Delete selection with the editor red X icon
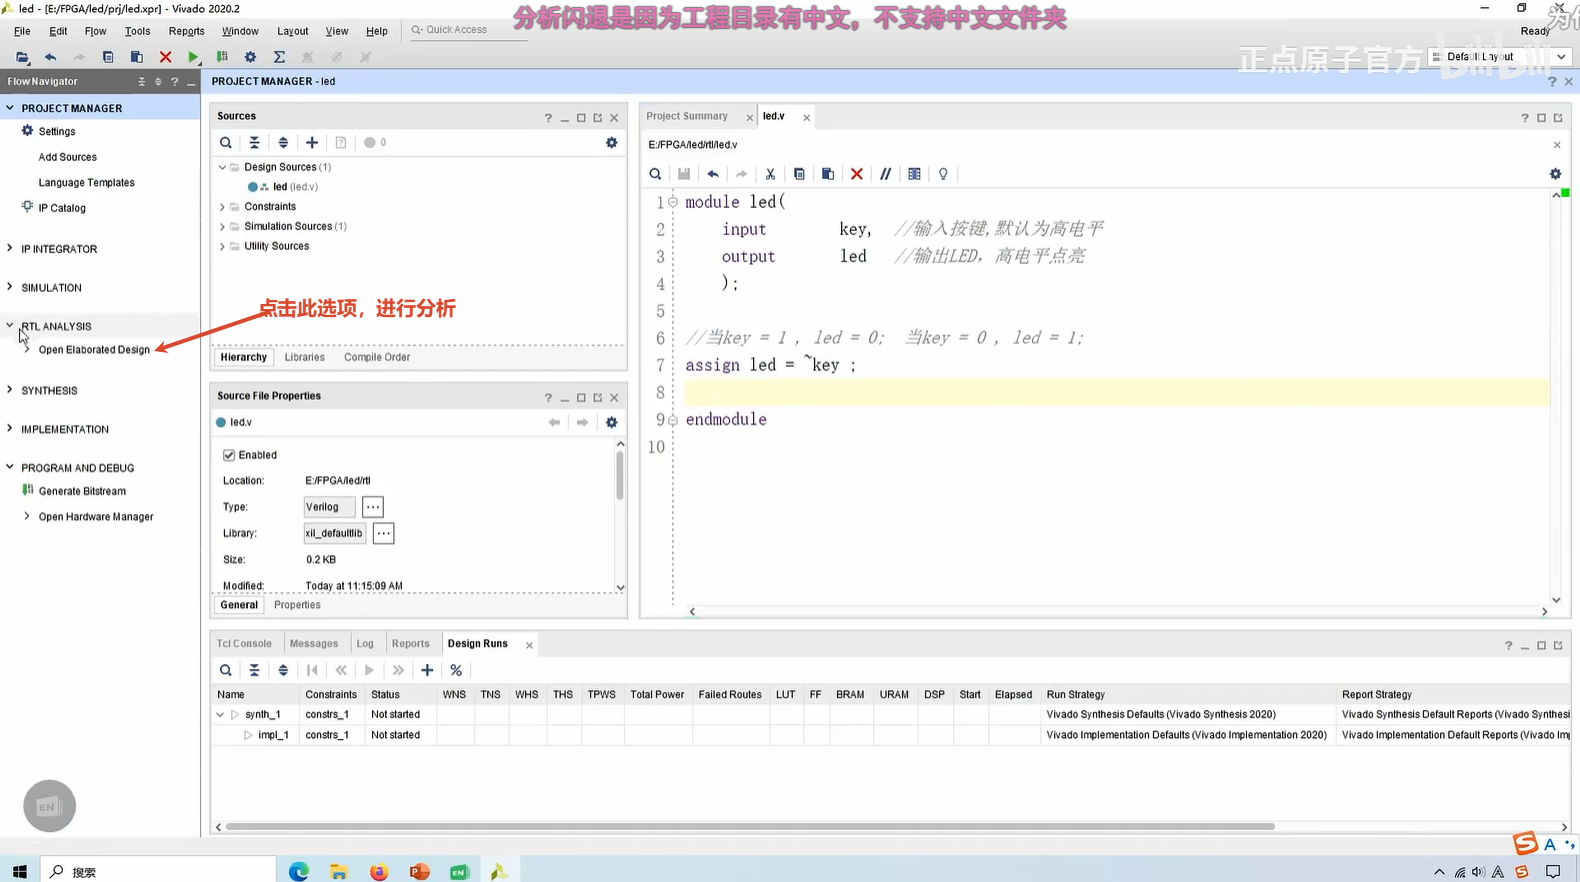This screenshot has height=882, width=1580. pos(857,174)
